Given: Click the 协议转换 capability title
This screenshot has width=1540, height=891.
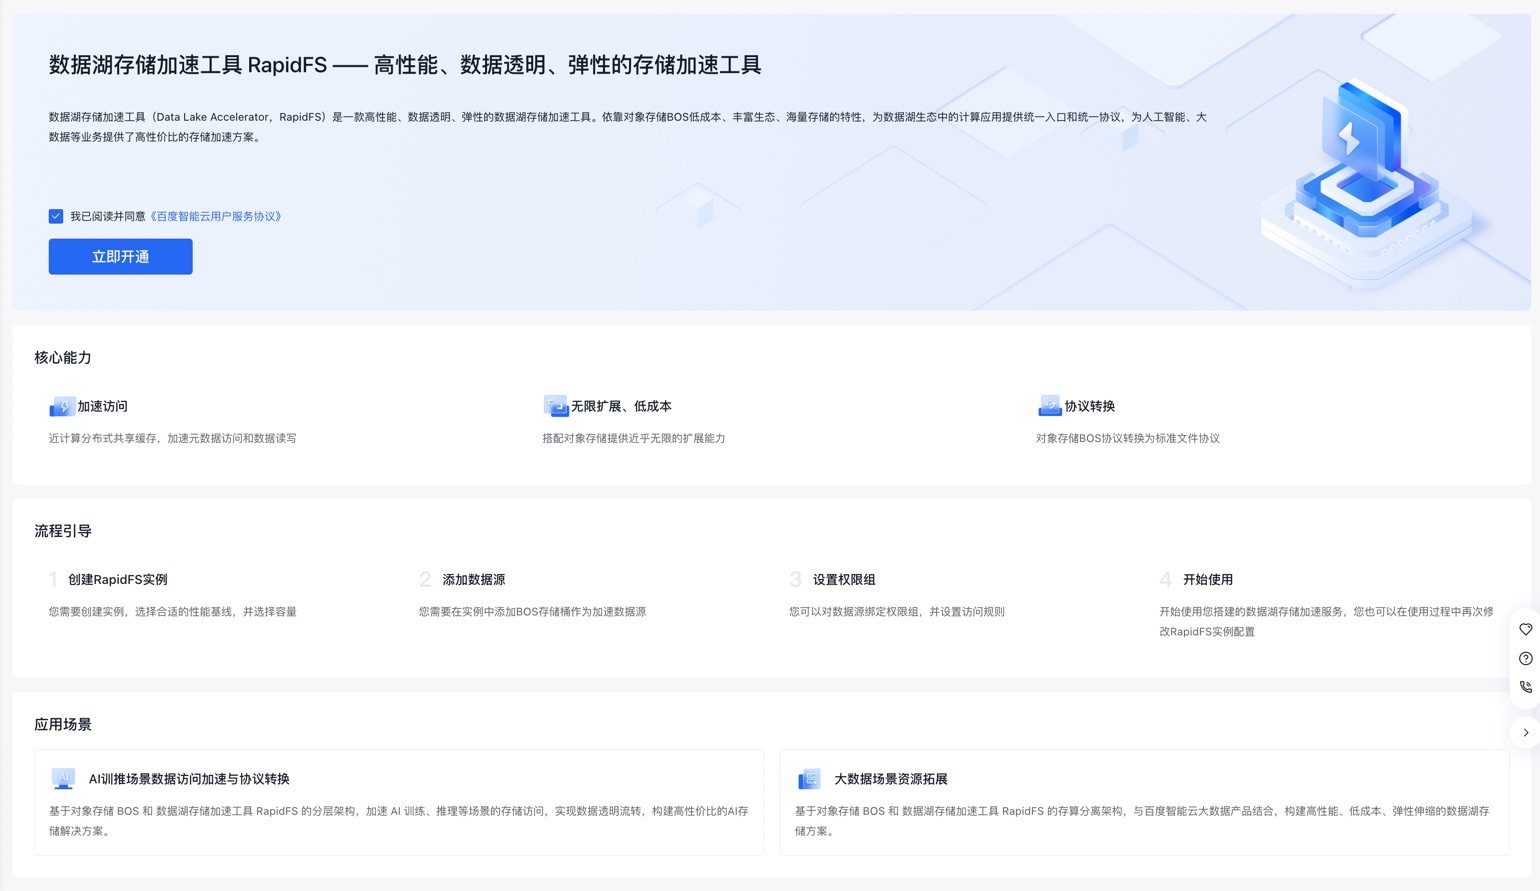Looking at the screenshot, I should coord(1090,406).
